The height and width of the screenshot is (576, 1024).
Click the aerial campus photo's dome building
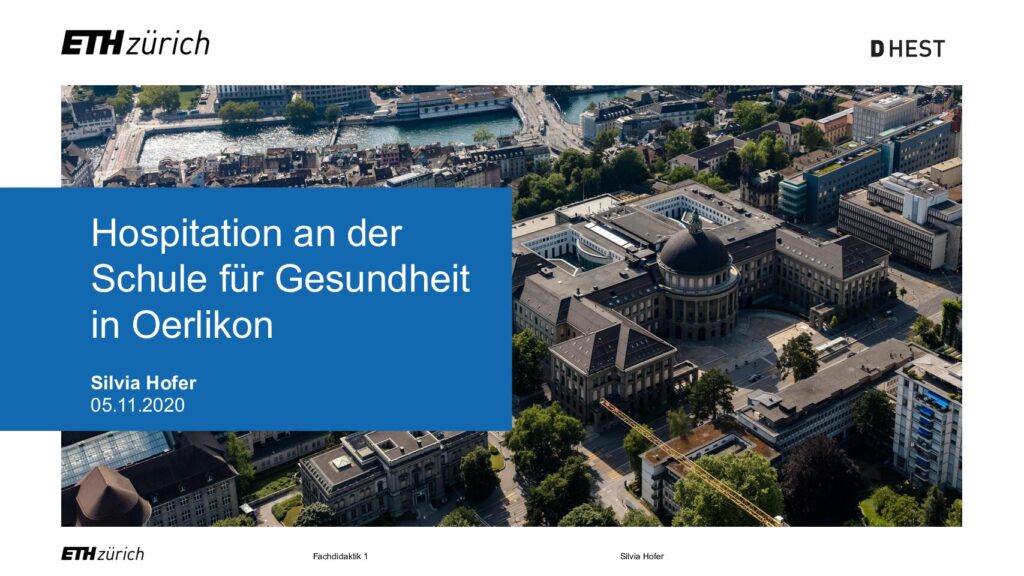click(696, 274)
